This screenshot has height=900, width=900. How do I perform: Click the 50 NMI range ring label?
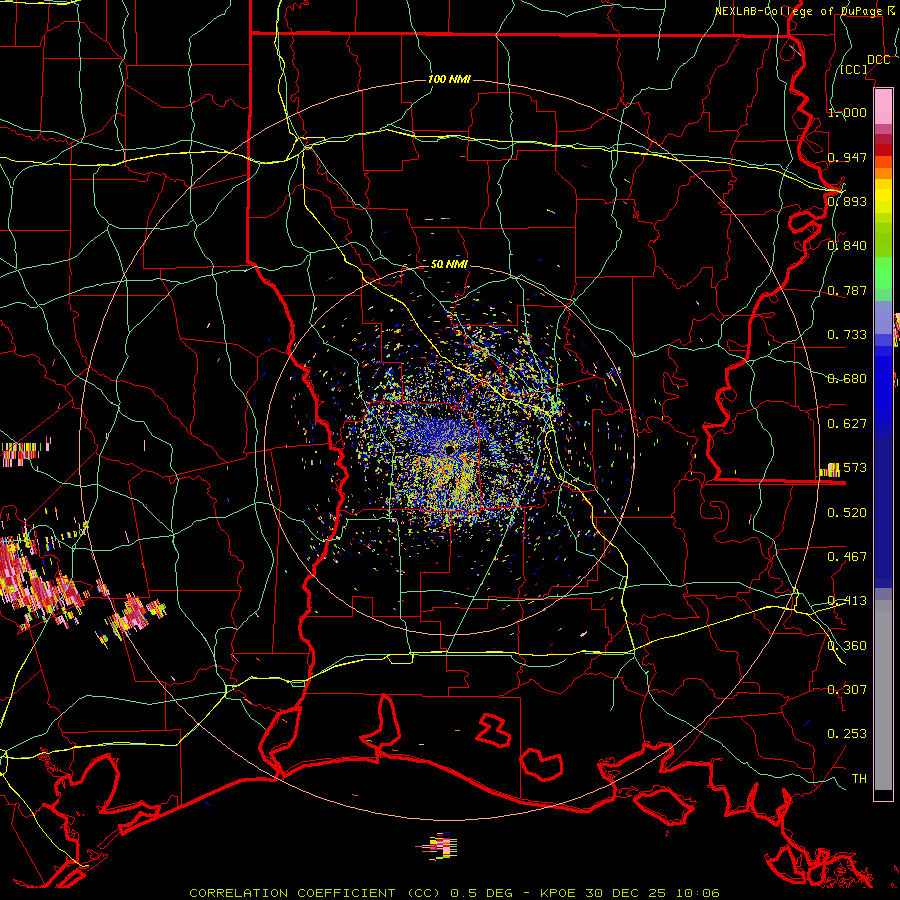click(x=449, y=264)
